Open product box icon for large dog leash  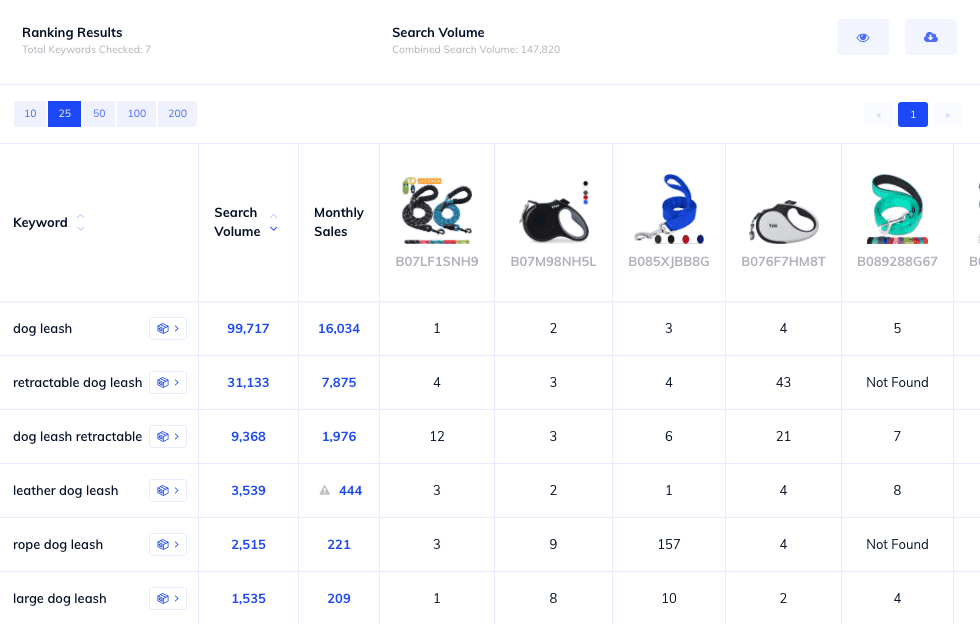[x=168, y=598]
